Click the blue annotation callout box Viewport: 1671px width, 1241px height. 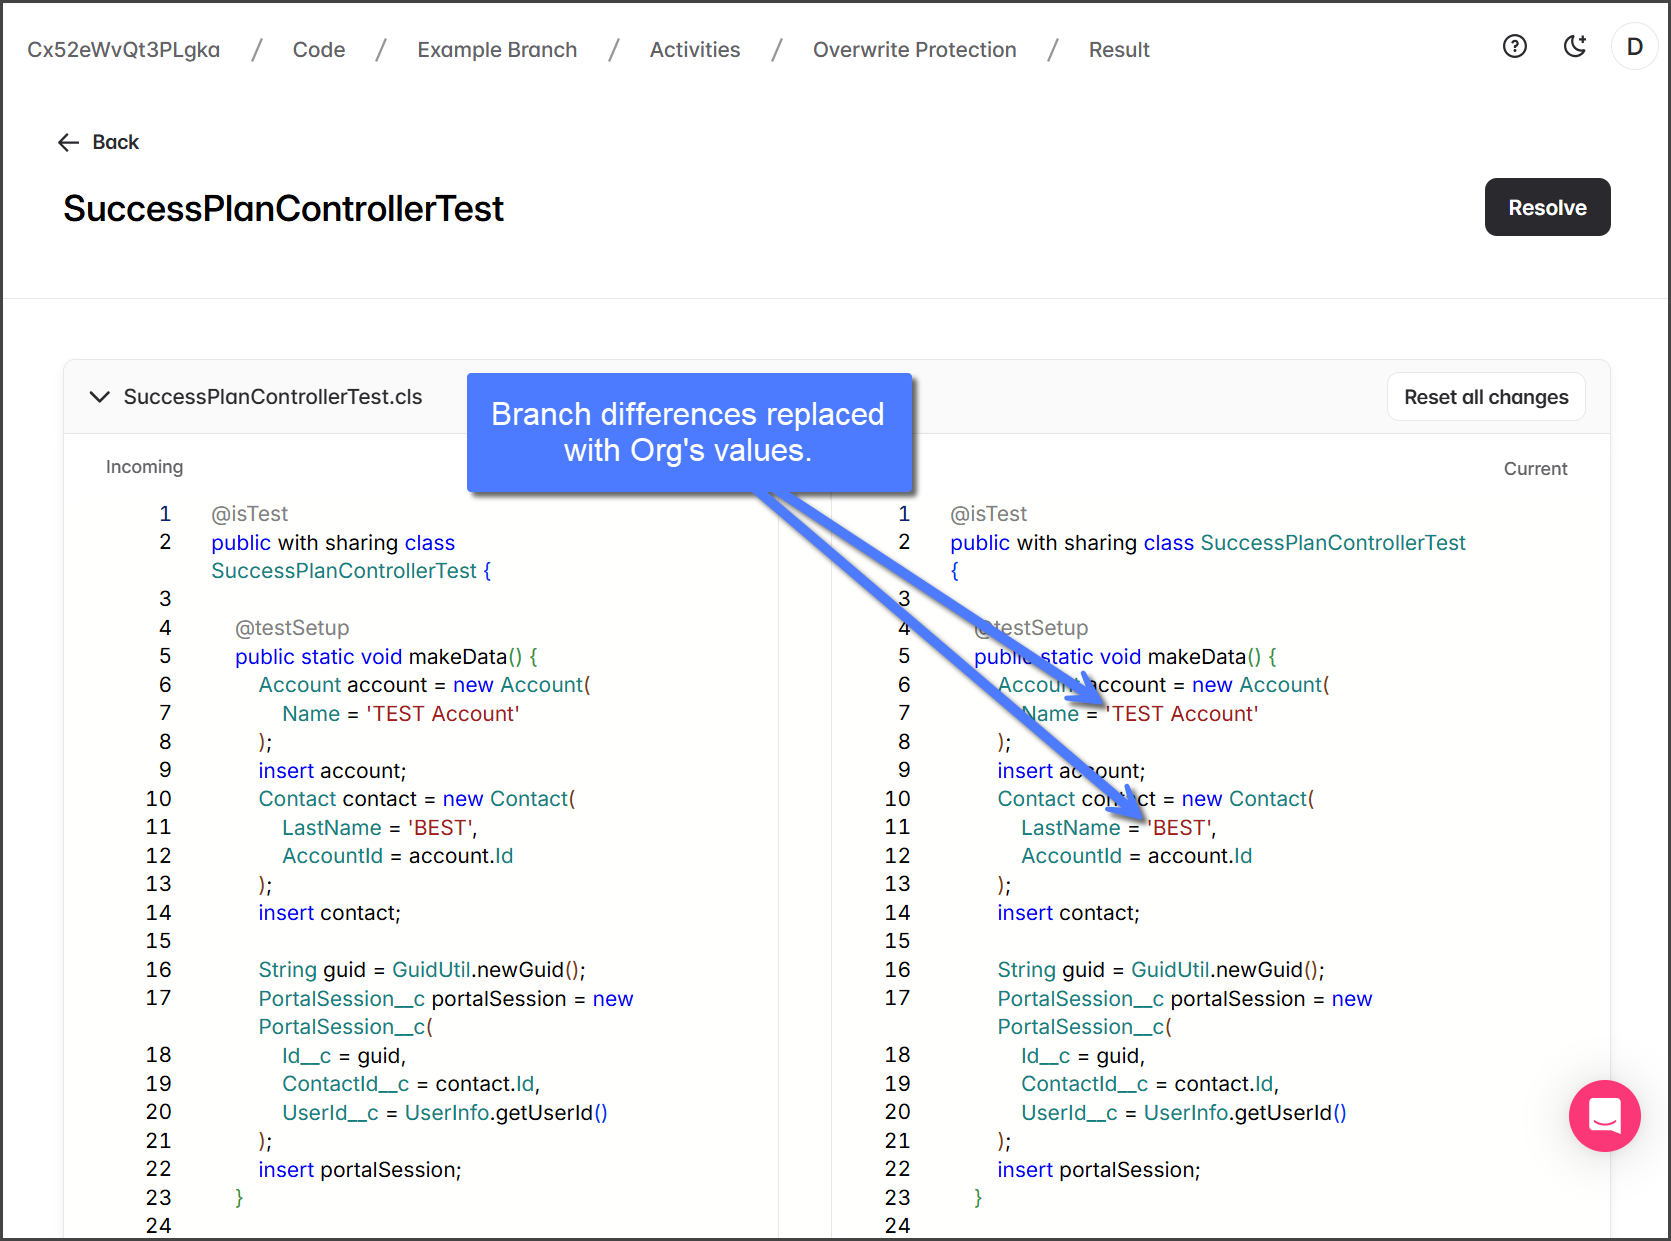coord(688,432)
